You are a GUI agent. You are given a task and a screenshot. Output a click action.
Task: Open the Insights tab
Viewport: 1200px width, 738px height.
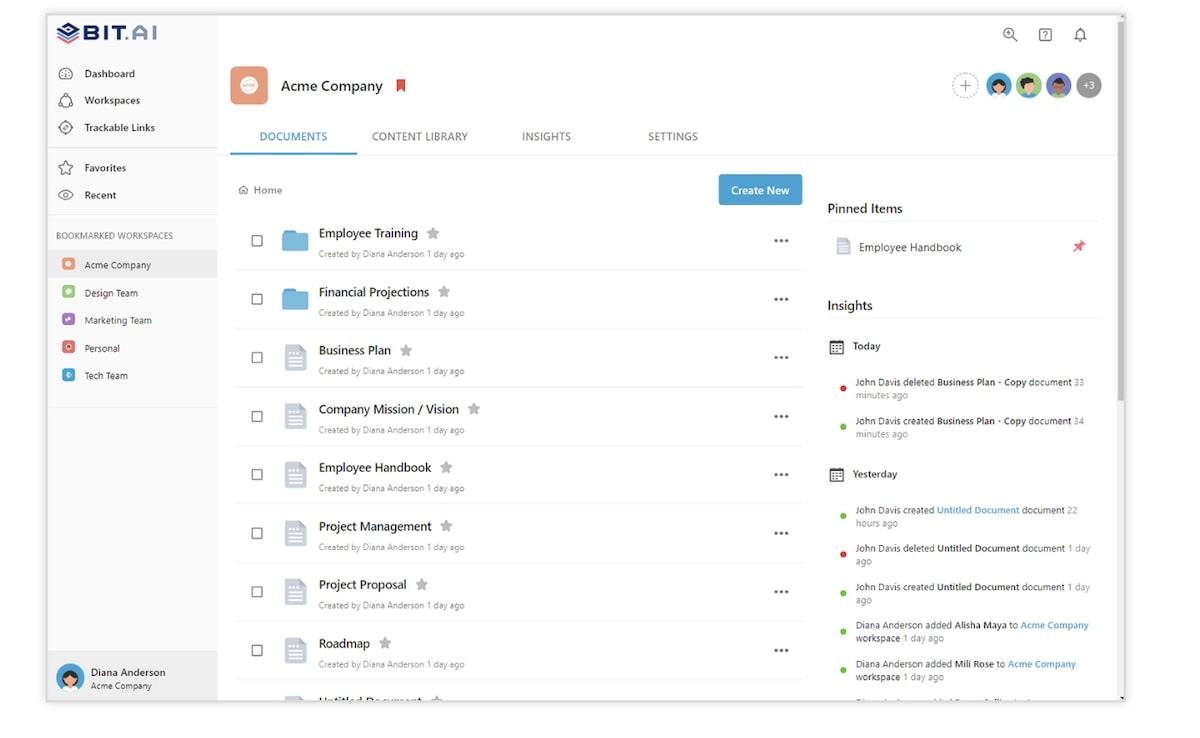click(546, 137)
